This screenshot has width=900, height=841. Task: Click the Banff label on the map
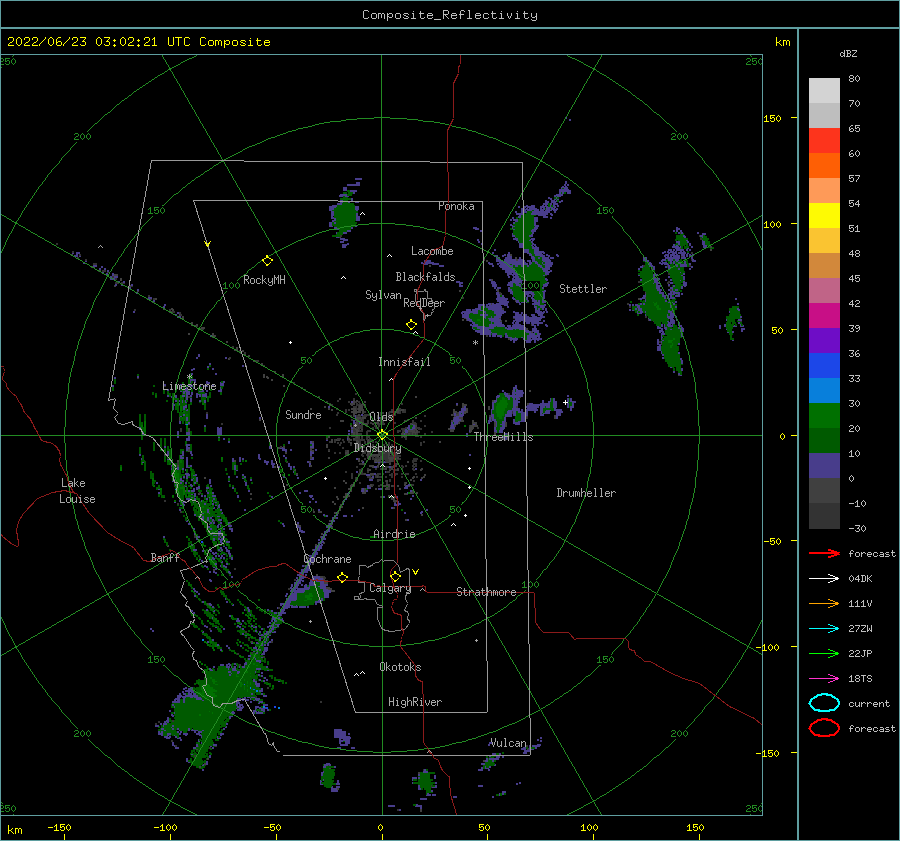[x=165, y=557]
